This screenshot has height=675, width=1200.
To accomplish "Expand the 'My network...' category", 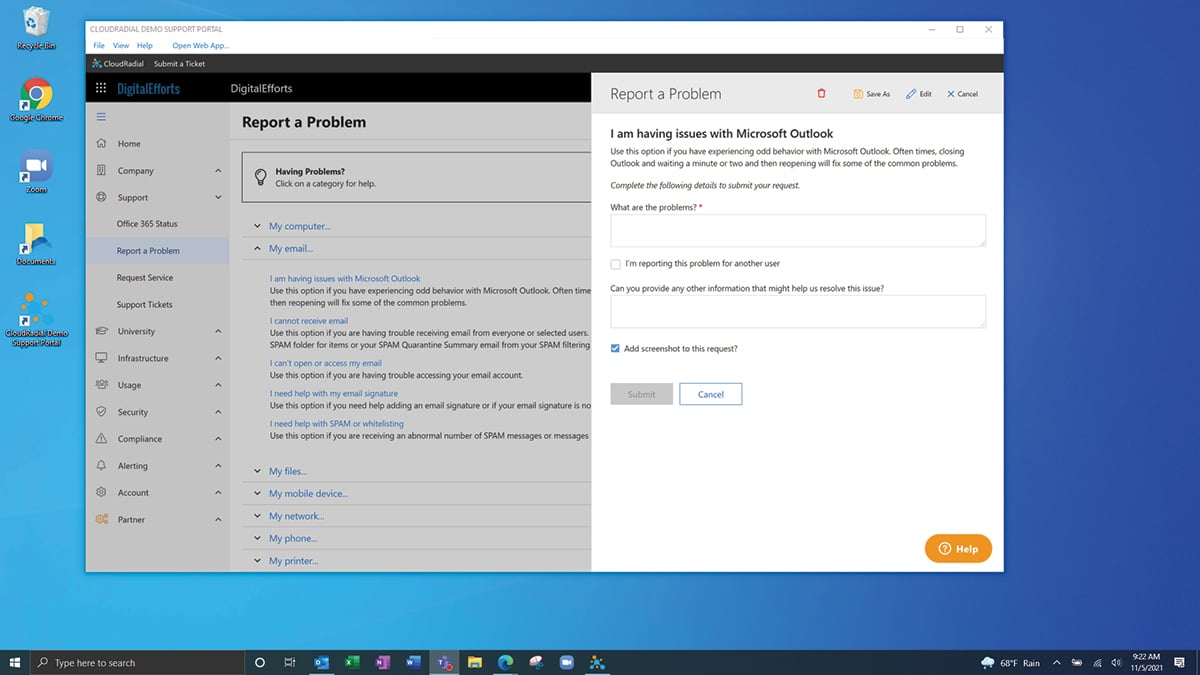I will 296,517.
